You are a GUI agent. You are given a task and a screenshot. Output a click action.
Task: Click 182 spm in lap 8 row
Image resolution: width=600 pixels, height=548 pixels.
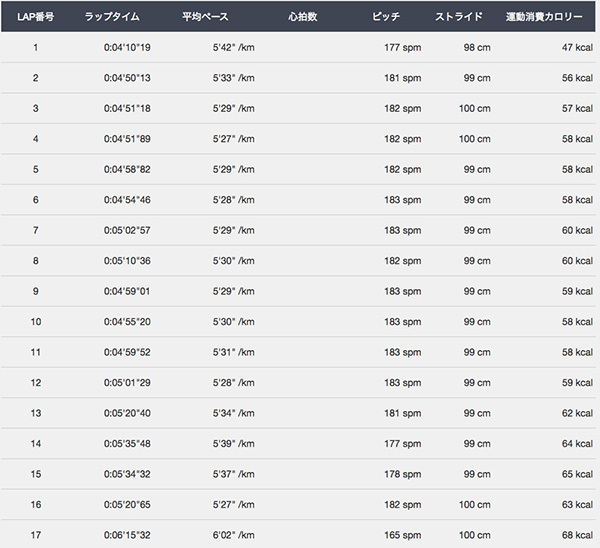tap(403, 261)
